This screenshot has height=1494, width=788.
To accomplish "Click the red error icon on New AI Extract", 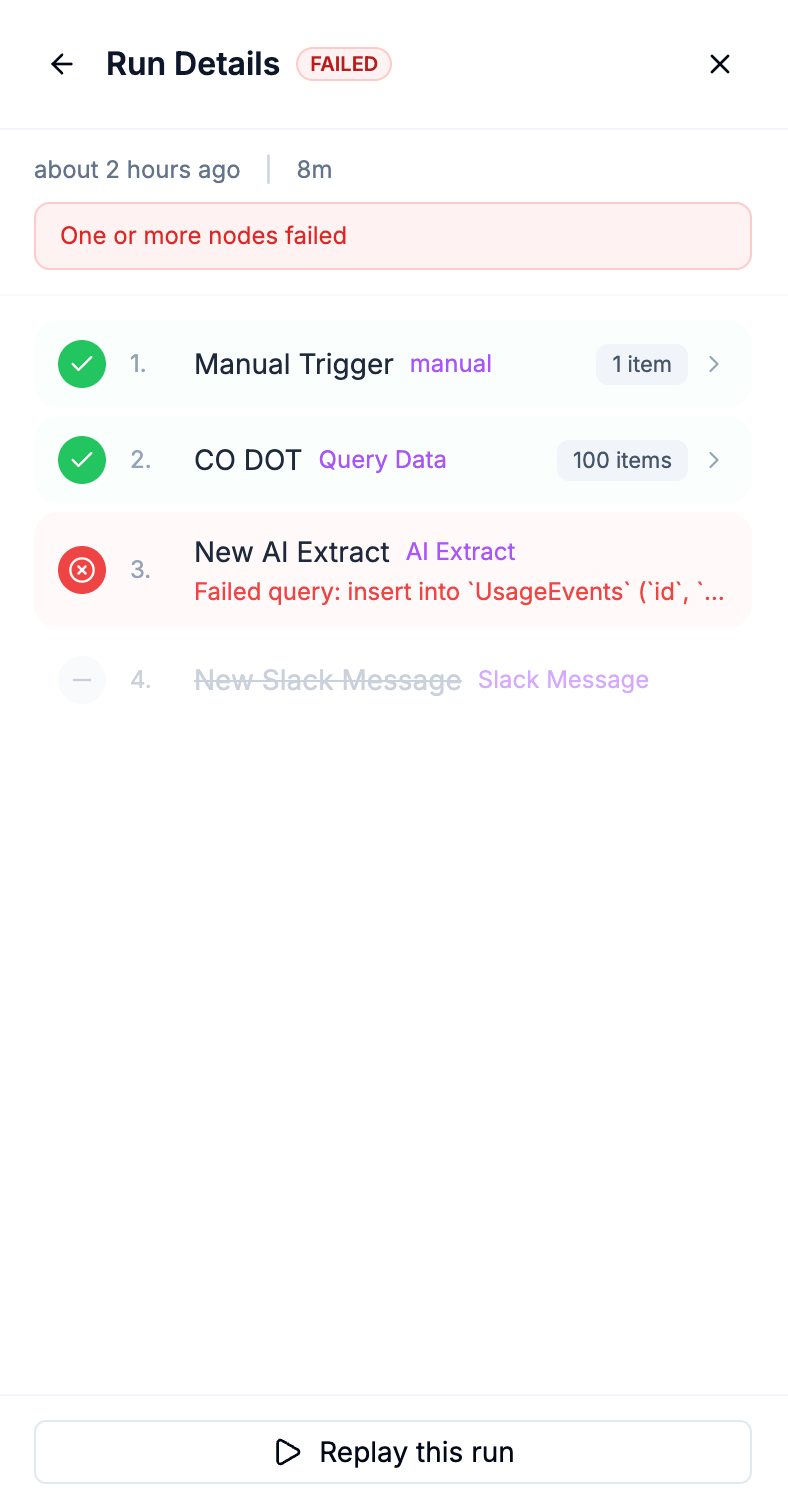I will (x=81, y=570).
